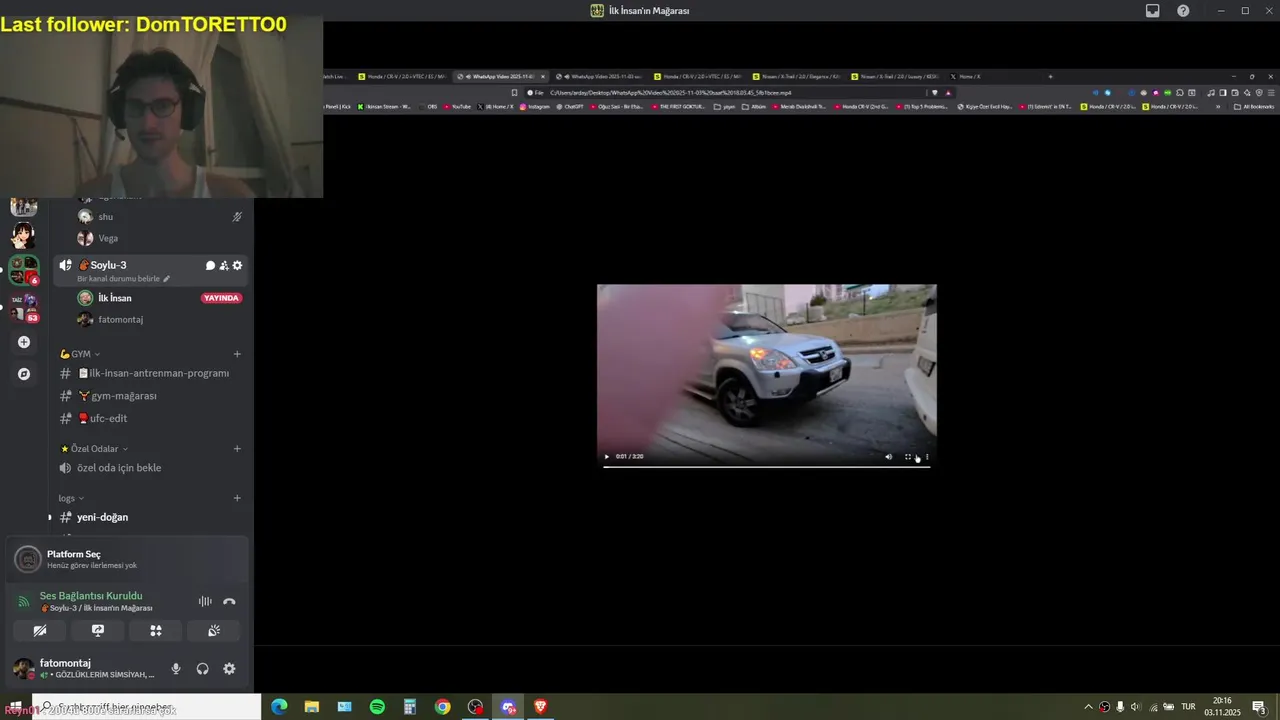
Task: Open the Discord inbox icon in title bar
Action: pyautogui.click(x=1153, y=11)
